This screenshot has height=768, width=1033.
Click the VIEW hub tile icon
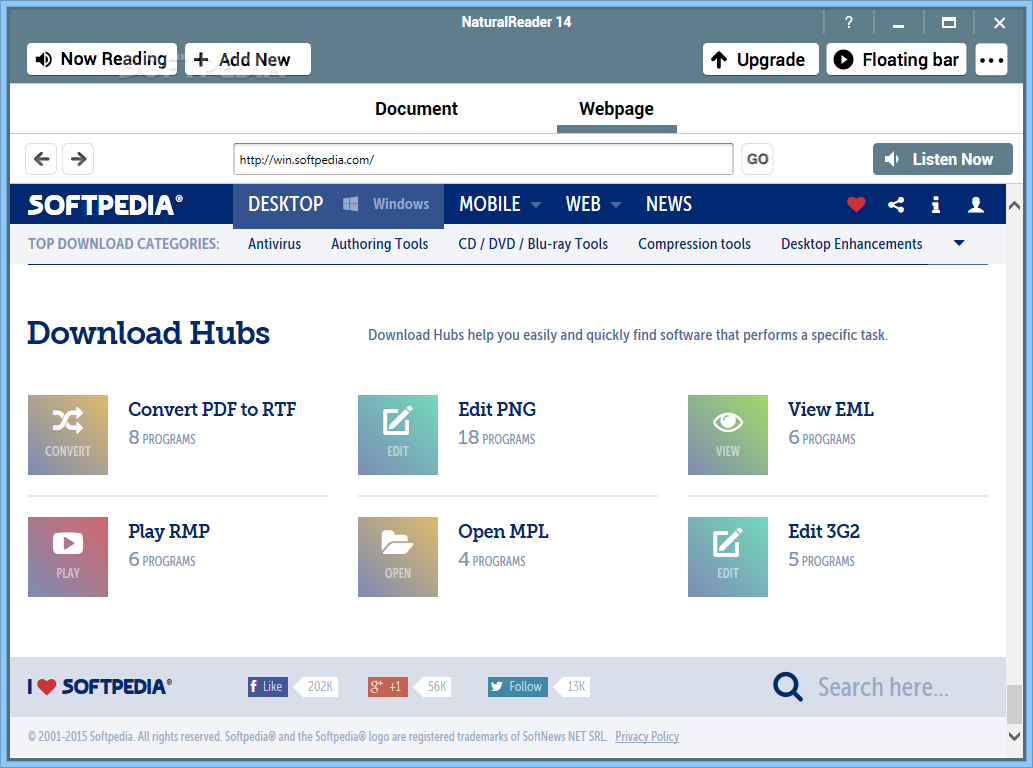coord(728,435)
